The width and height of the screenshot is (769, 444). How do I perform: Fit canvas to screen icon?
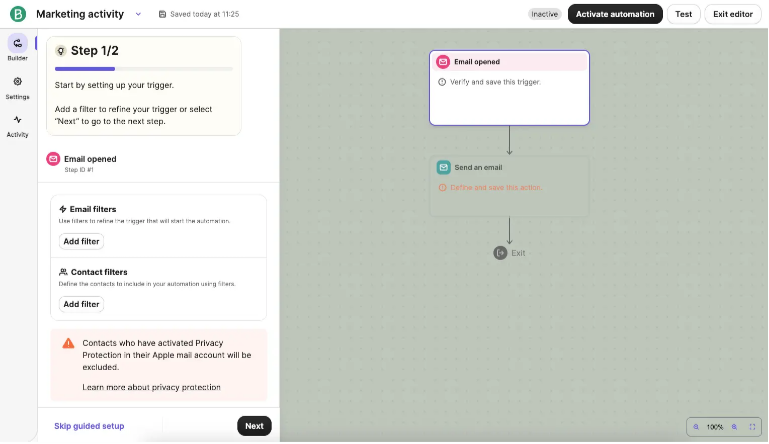tap(752, 427)
